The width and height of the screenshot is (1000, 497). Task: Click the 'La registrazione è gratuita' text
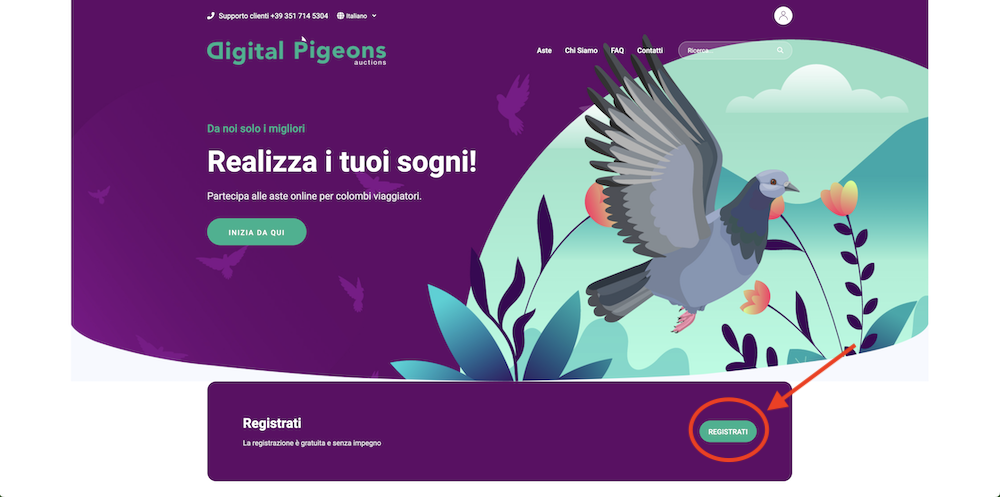tap(312, 443)
